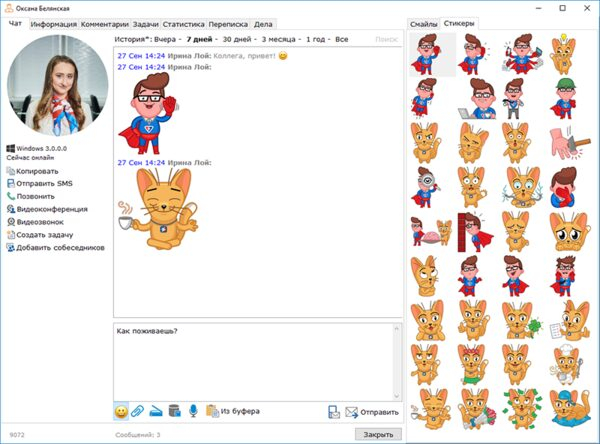Viewport: 600px width, 444px height.
Task: Select the facepalm superhero sticker
Action: point(563,187)
